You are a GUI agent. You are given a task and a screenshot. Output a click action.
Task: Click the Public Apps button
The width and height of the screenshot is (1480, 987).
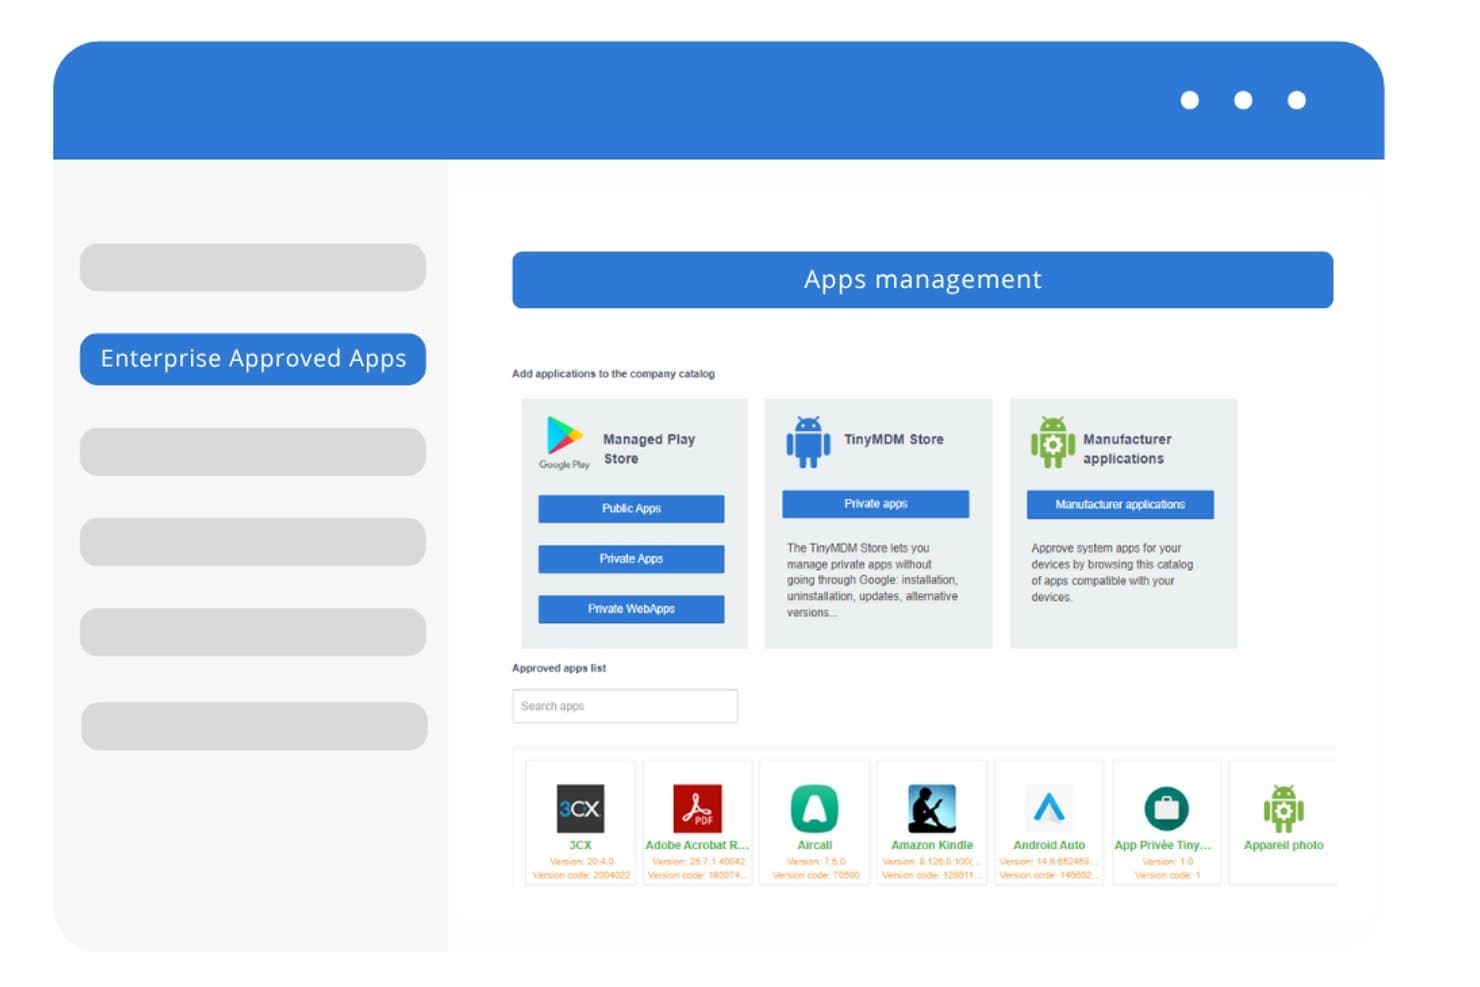click(631, 508)
